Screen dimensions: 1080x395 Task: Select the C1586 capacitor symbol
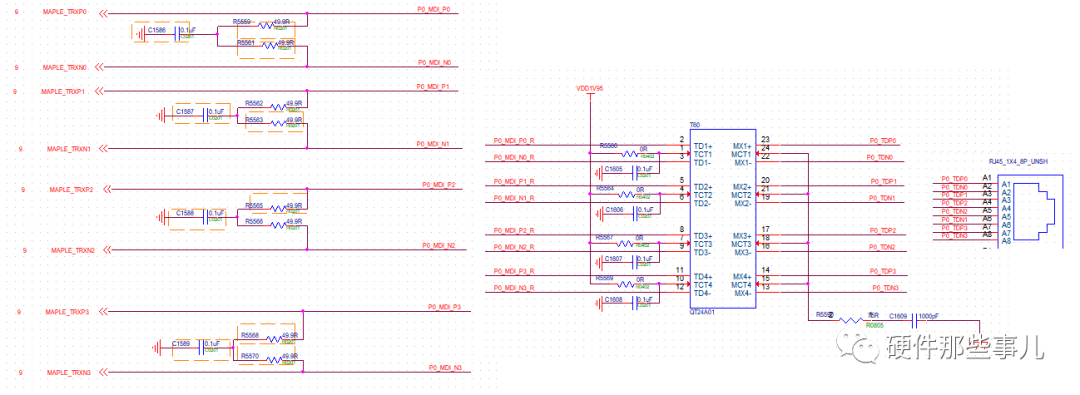tap(176, 32)
